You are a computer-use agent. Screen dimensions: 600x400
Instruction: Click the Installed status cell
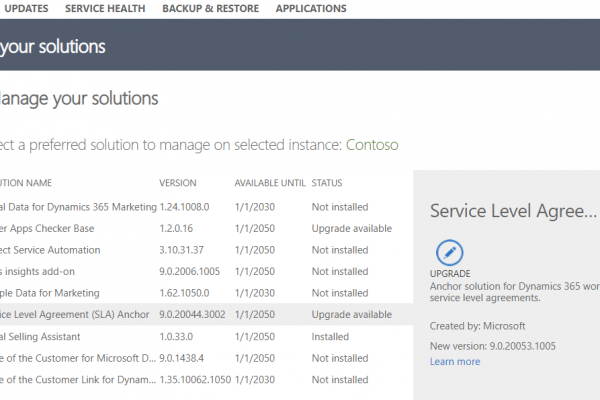(330, 337)
